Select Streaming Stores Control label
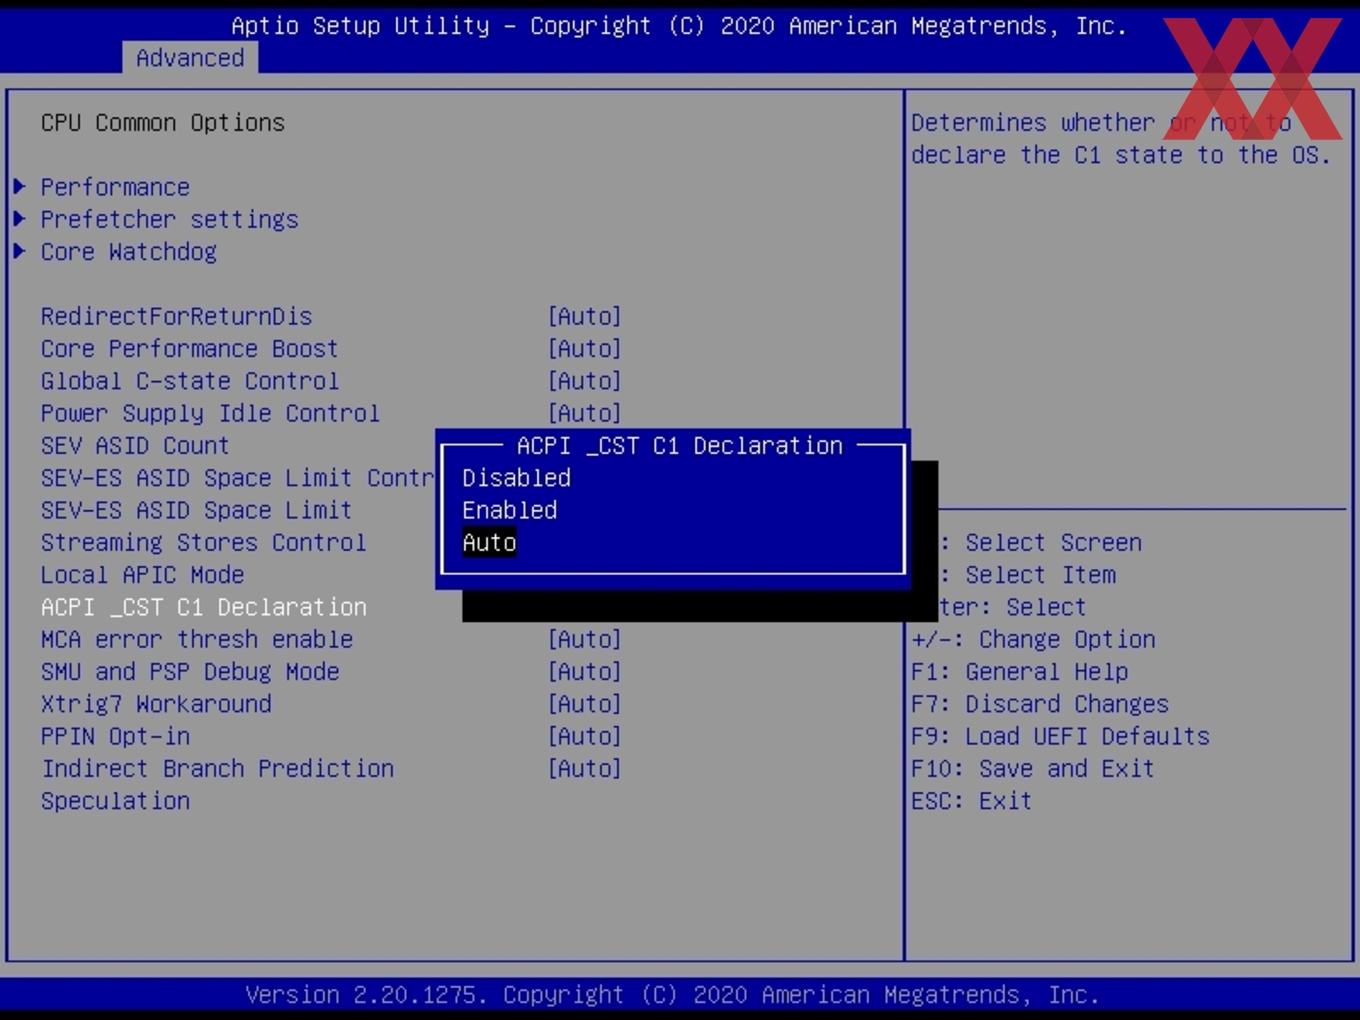1360x1020 pixels. [x=203, y=542]
